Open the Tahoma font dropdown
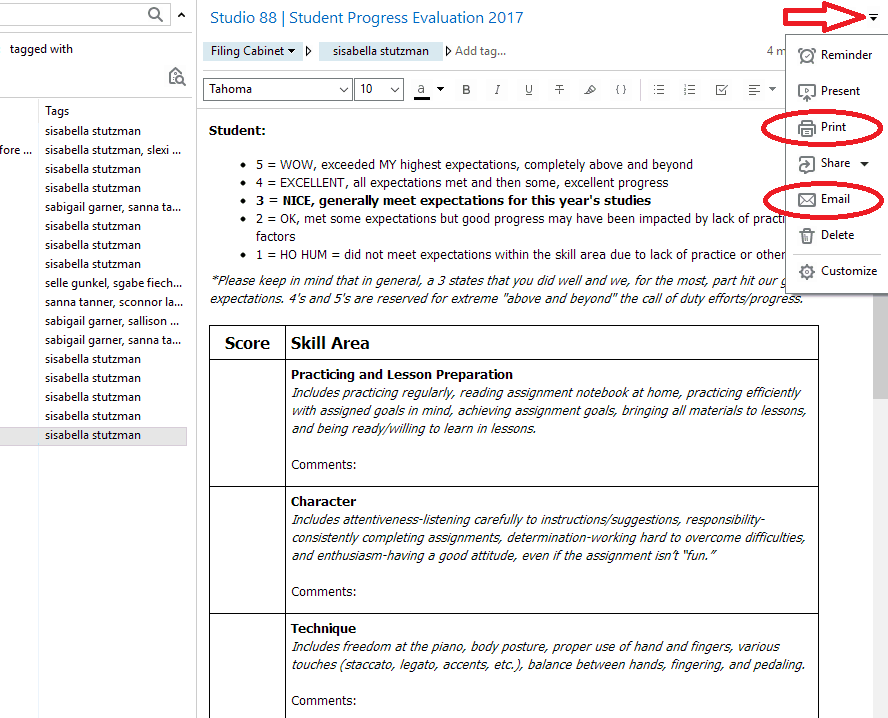This screenshot has width=888, height=718. point(277,90)
